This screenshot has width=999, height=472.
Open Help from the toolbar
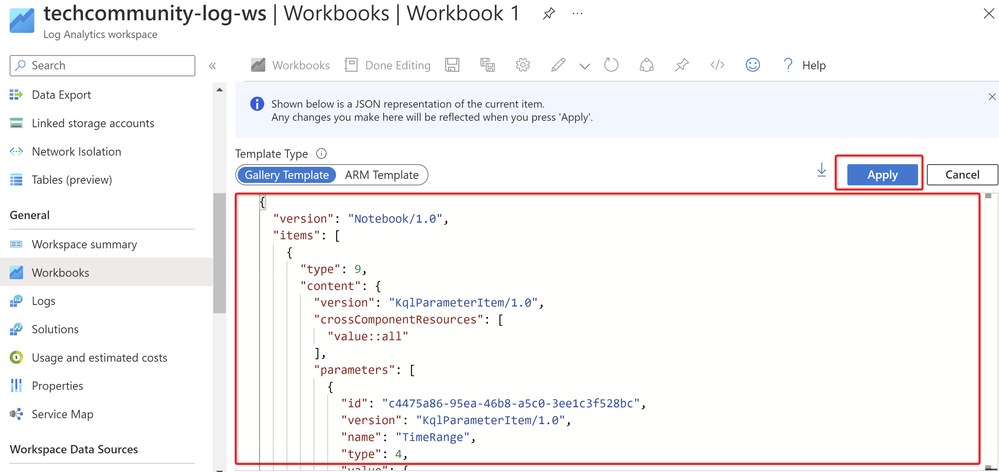[x=804, y=65]
